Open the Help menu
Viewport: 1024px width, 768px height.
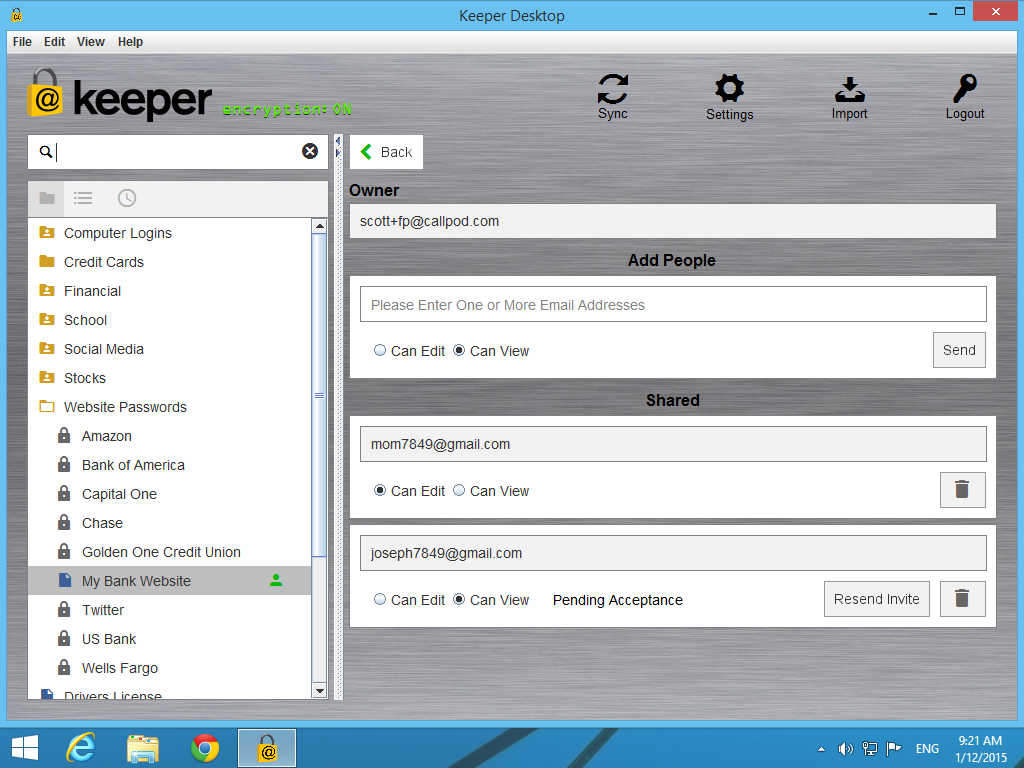tap(130, 42)
